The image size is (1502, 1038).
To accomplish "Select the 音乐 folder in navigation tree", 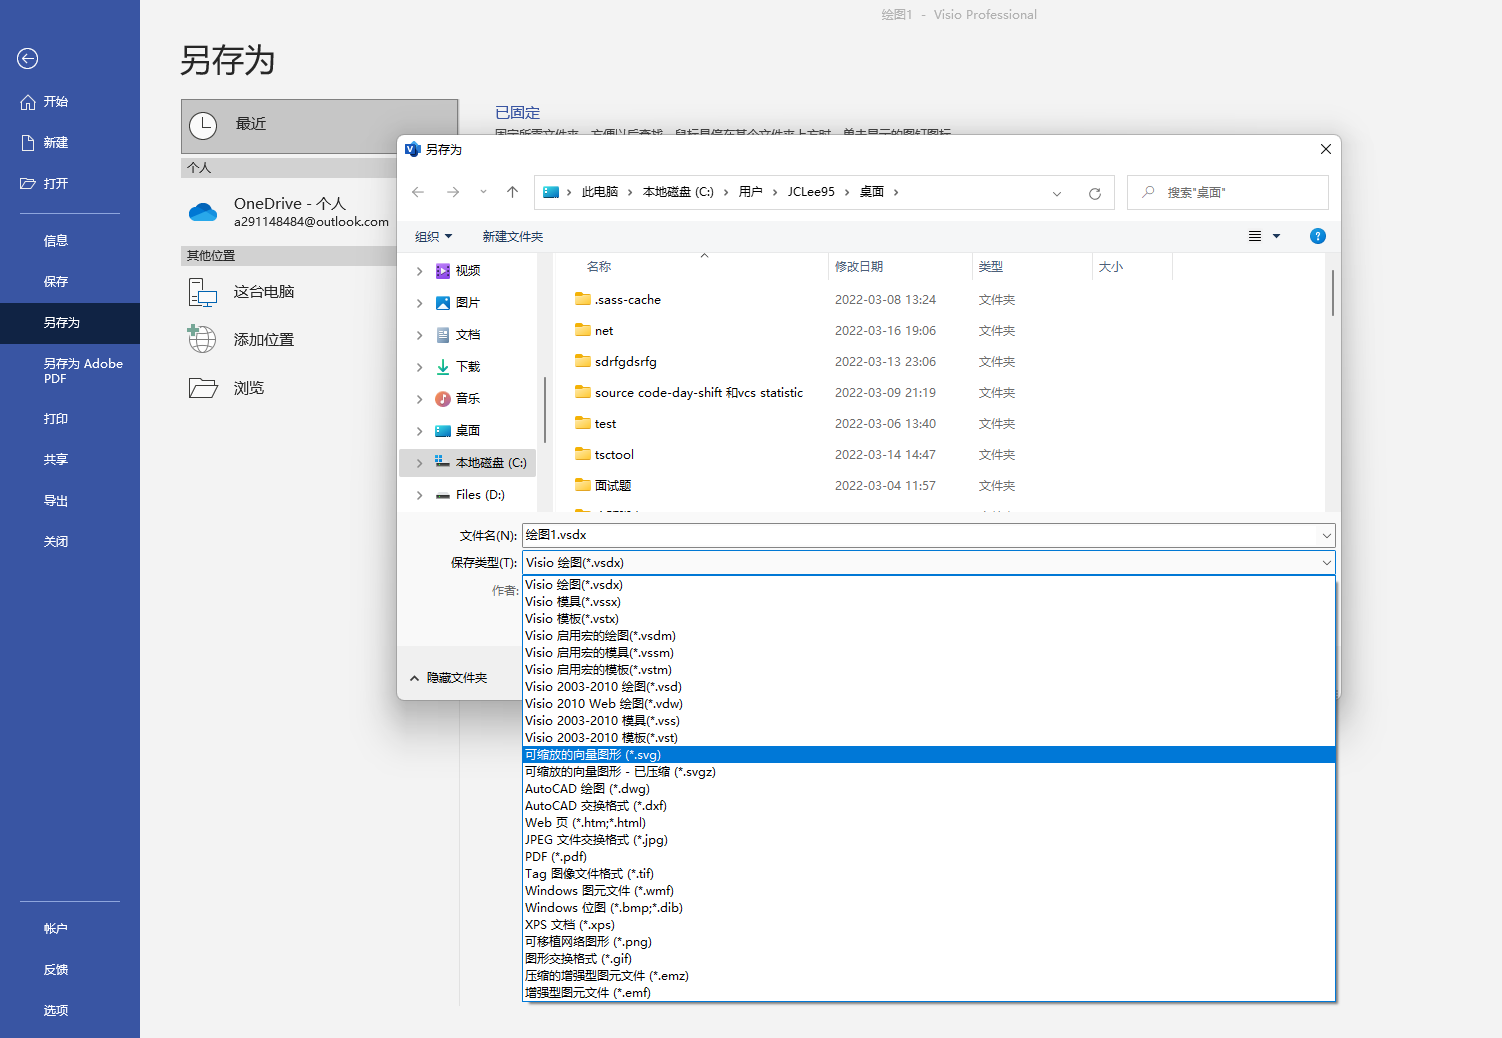I will 468,399.
